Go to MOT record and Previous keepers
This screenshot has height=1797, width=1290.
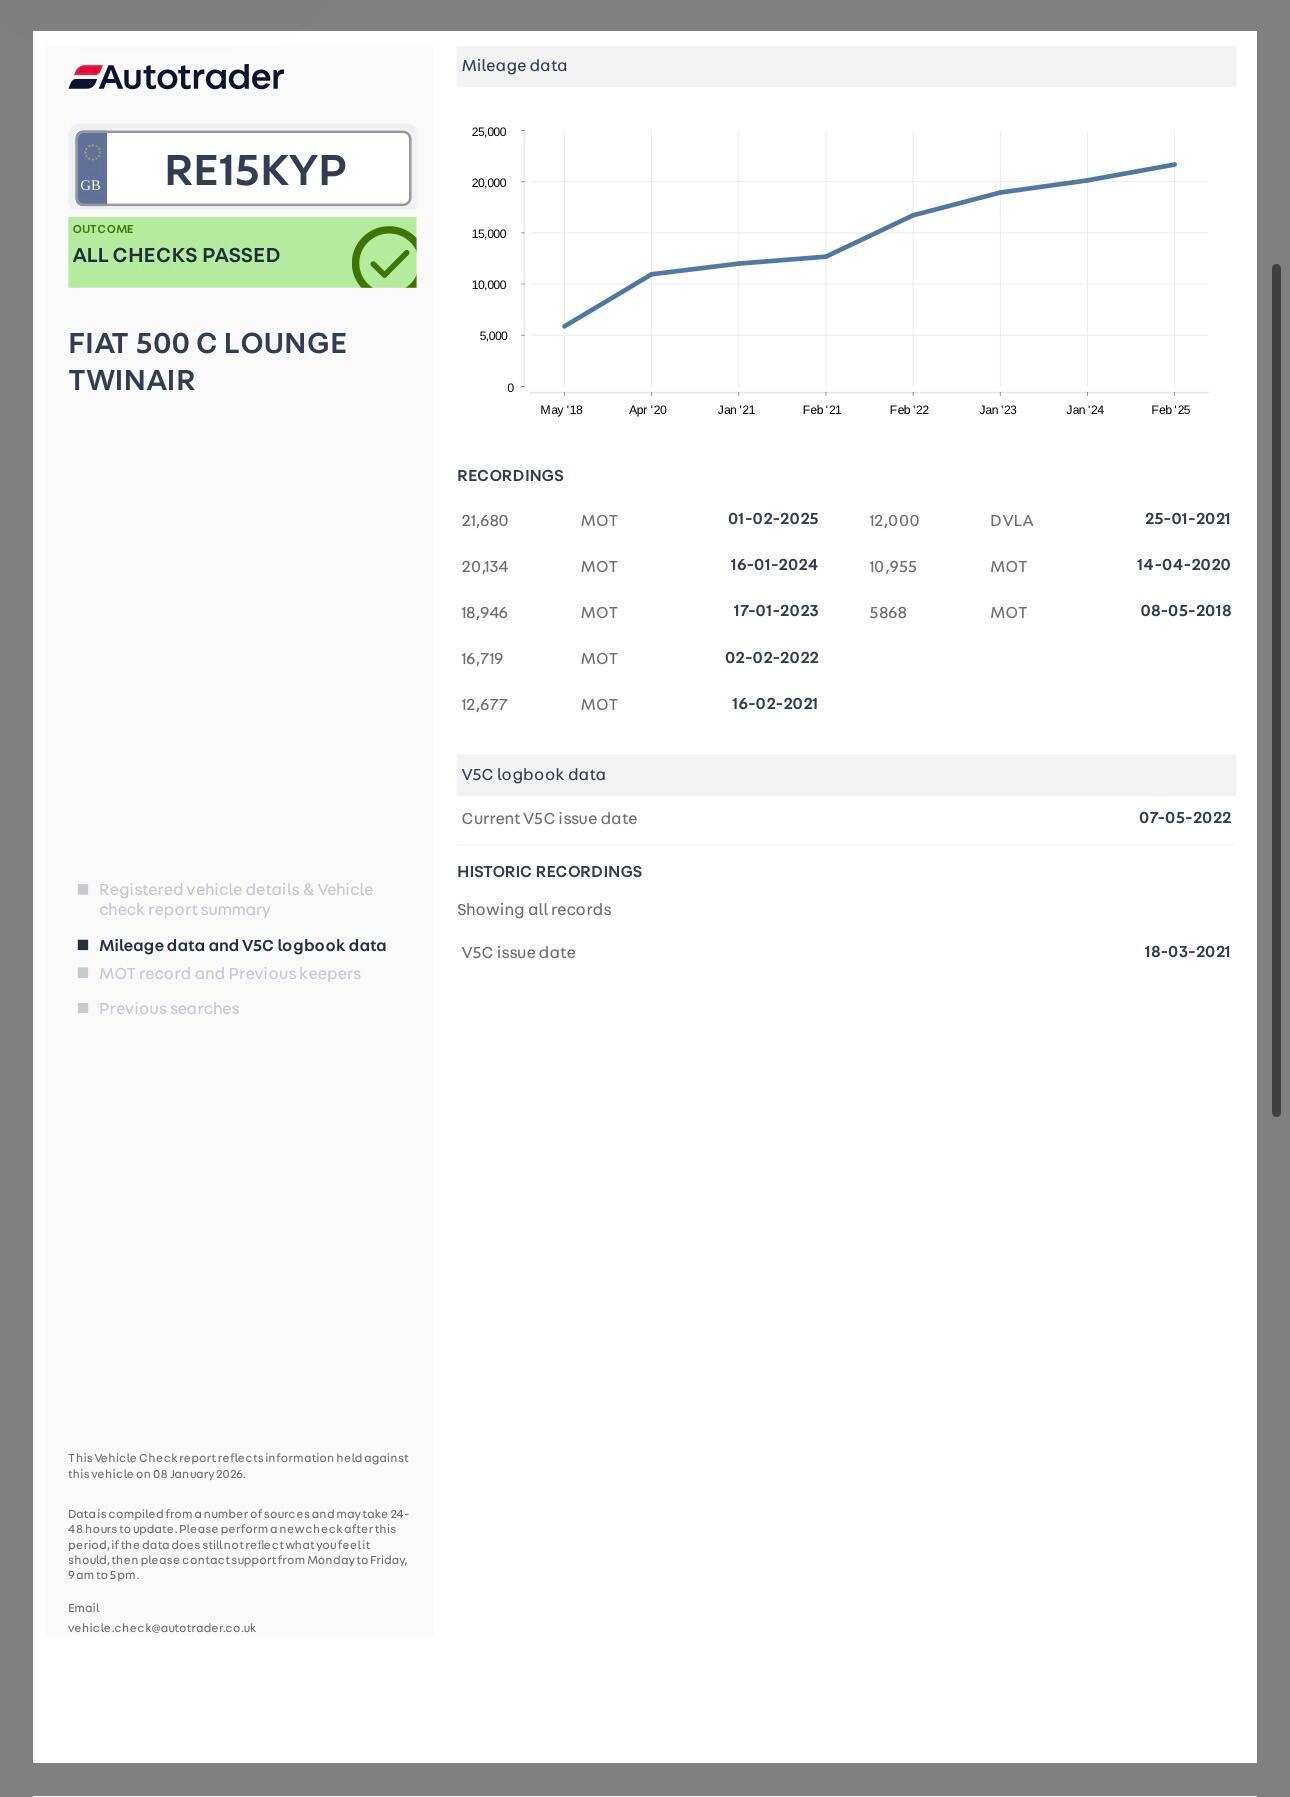pos(229,973)
